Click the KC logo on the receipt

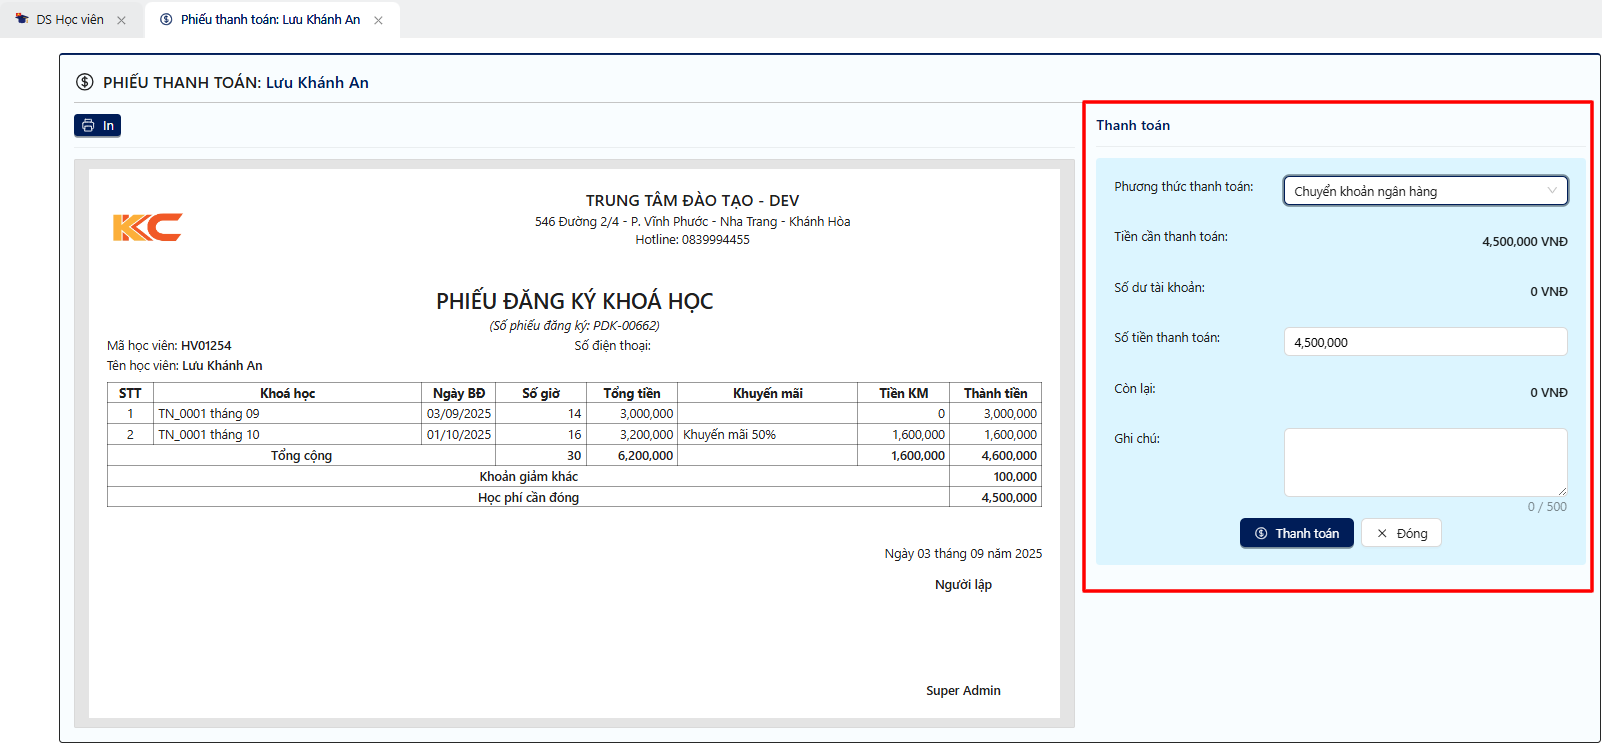pyautogui.click(x=147, y=227)
